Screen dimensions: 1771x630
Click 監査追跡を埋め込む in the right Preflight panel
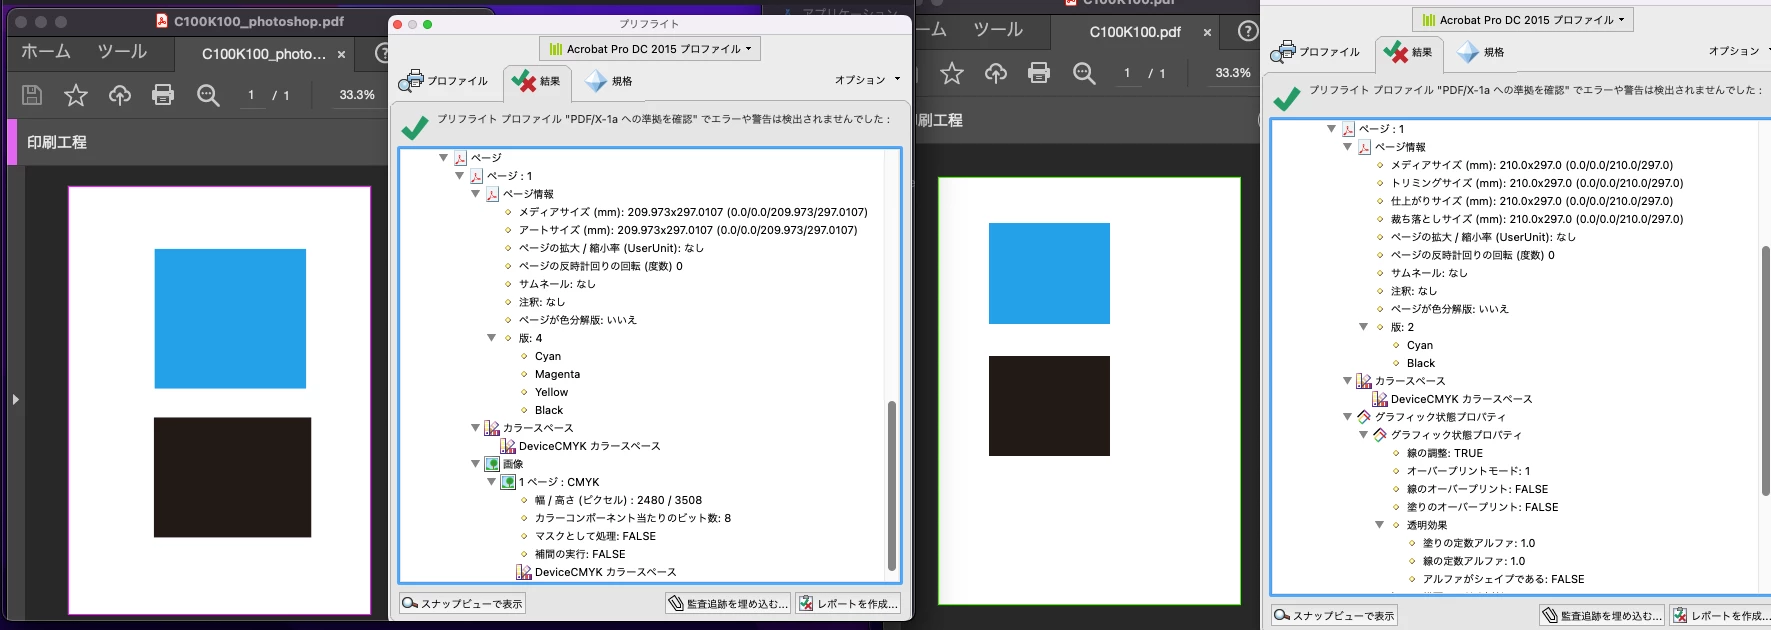[1603, 615]
